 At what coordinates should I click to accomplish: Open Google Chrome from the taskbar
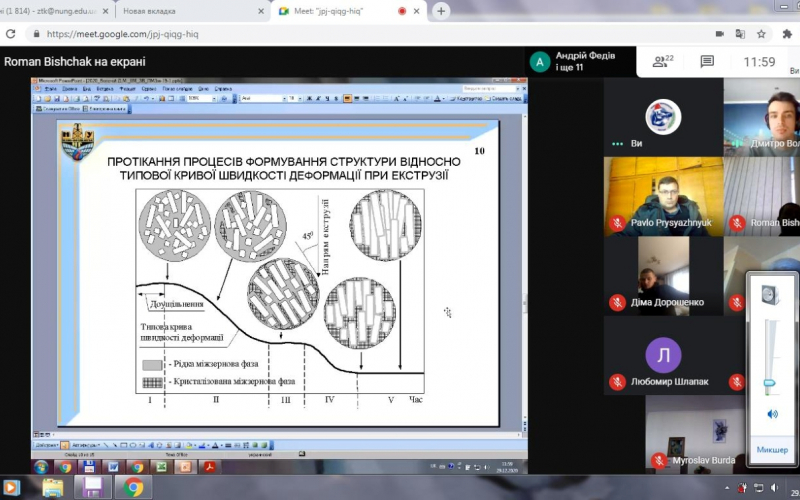click(132, 487)
